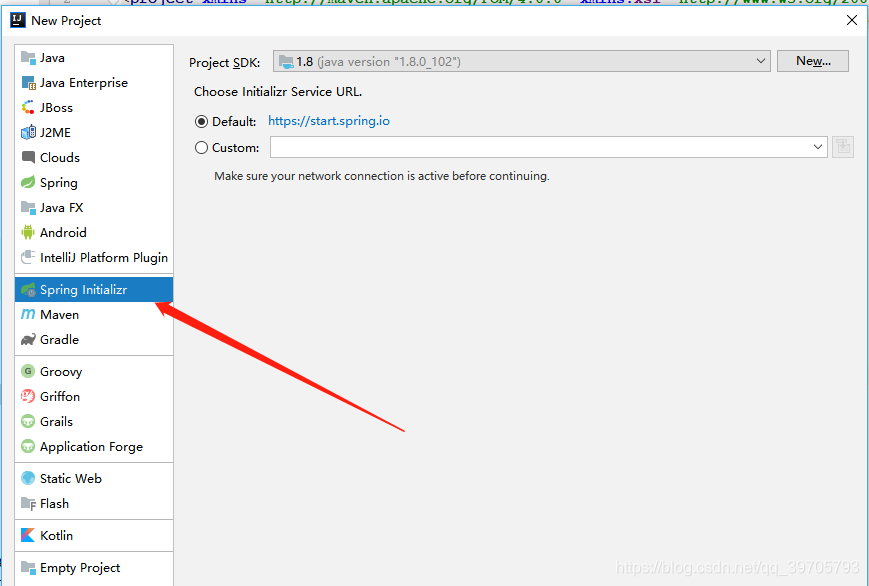The image size is (869, 586).
Task: Pick the Java FX folder icon
Action: pyautogui.click(x=28, y=207)
